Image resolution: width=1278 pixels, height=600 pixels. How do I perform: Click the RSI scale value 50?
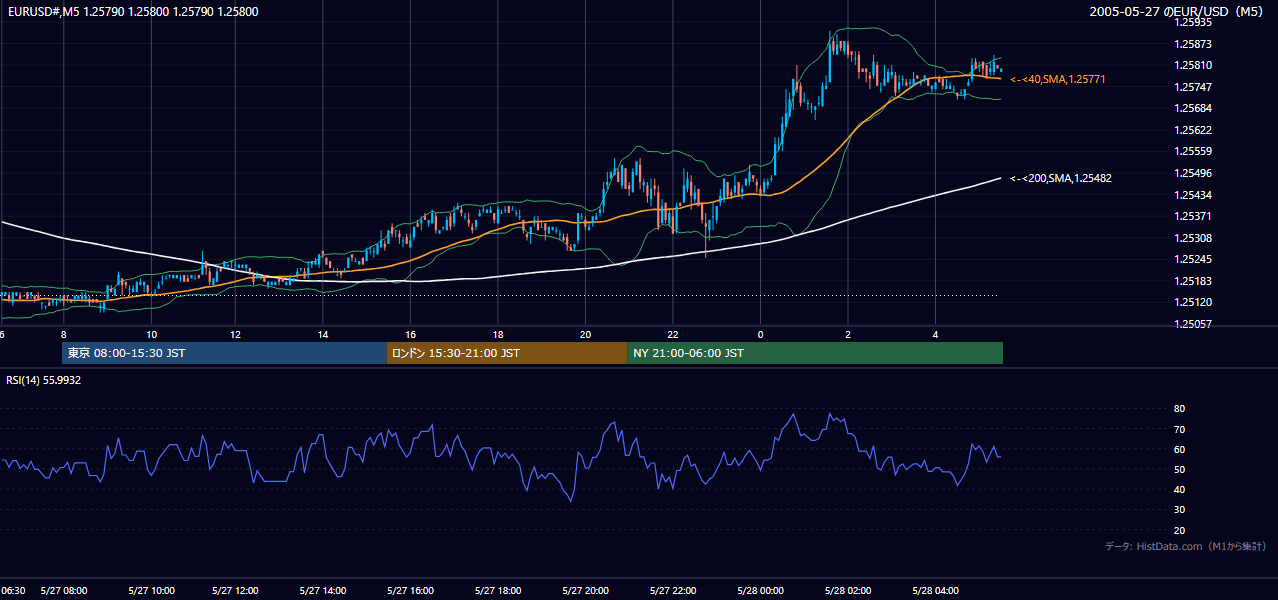pos(1179,469)
